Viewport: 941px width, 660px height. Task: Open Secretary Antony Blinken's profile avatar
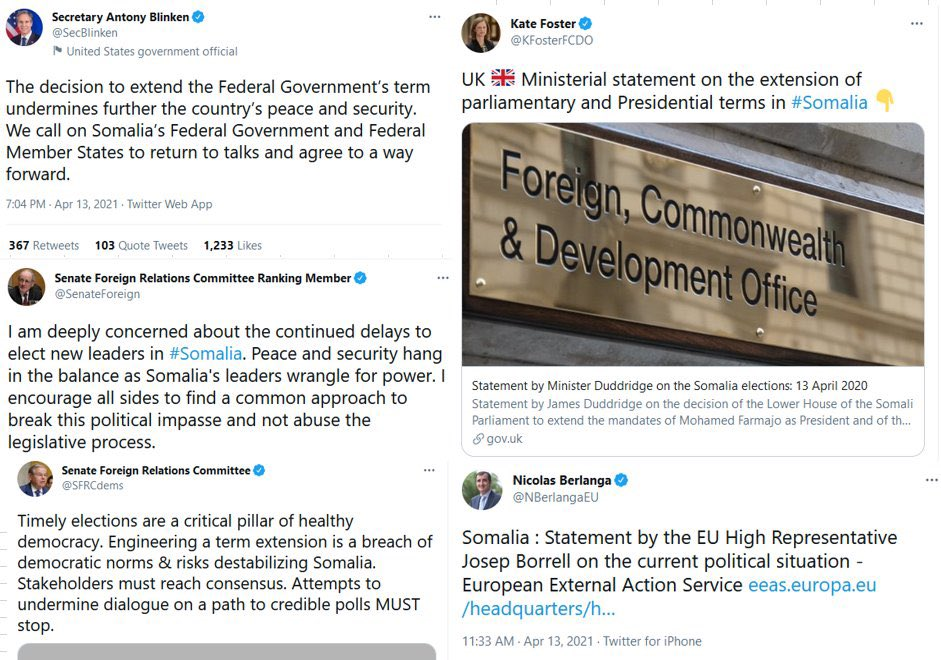click(x=25, y=27)
